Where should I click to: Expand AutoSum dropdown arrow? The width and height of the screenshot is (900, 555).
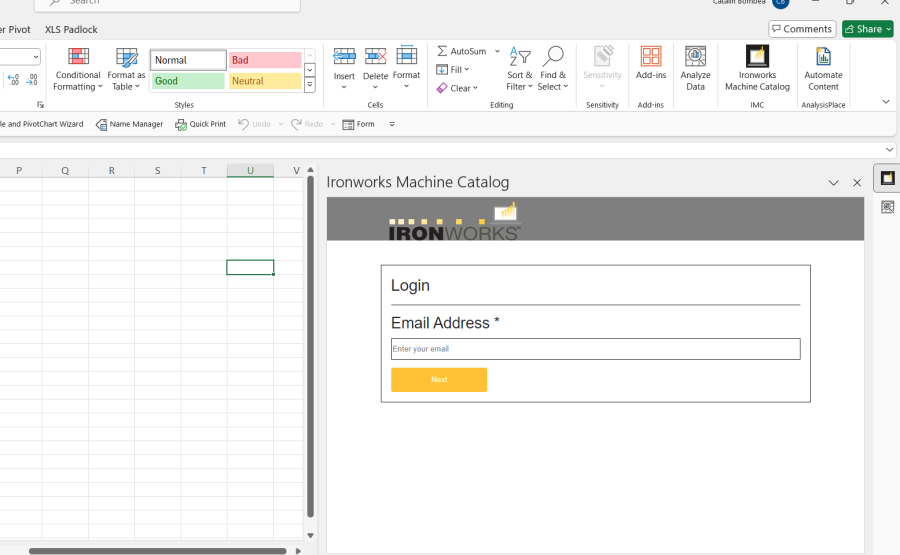tap(497, 51)
